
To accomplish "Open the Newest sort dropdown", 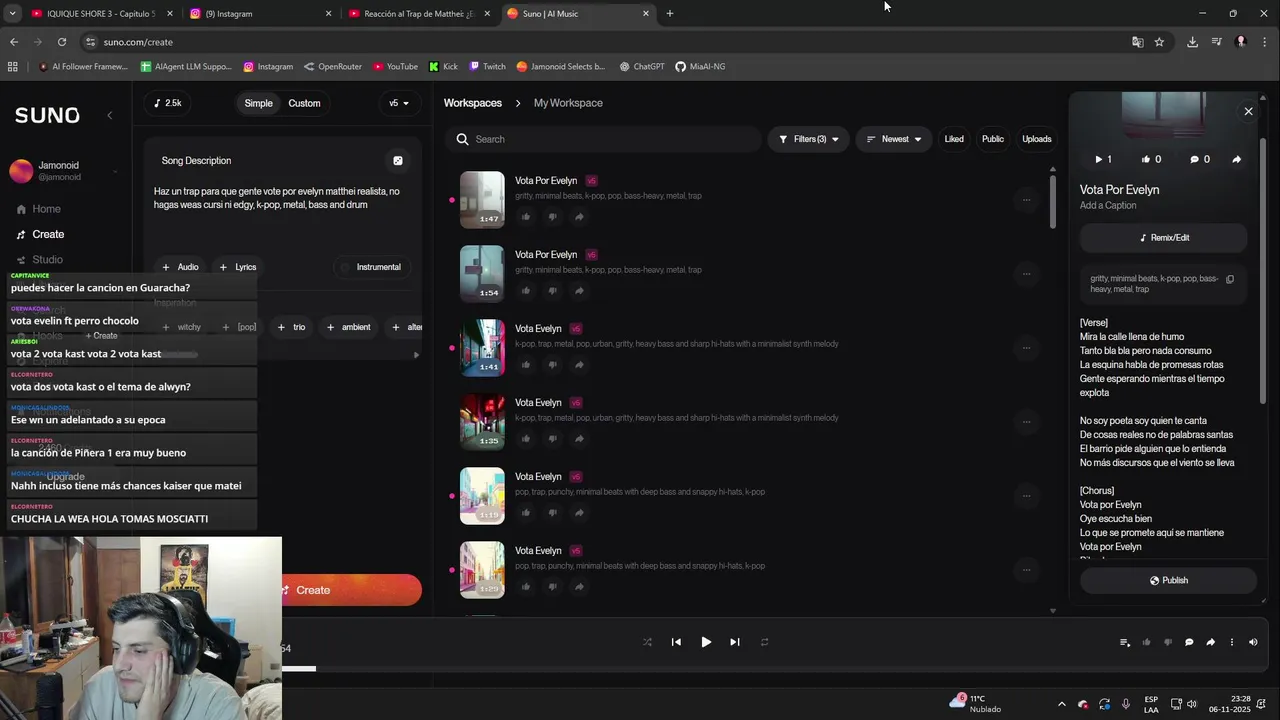I will point(894,139).
